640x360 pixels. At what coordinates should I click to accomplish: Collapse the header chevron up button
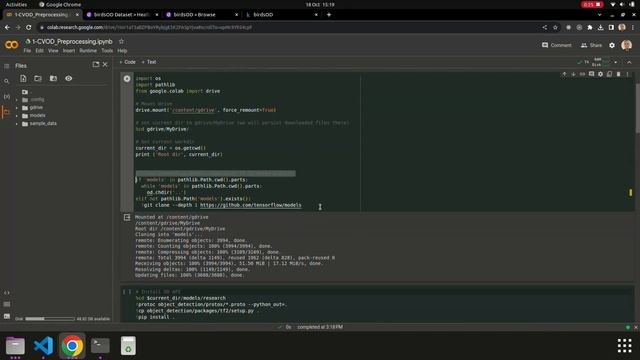click(629, 62)
